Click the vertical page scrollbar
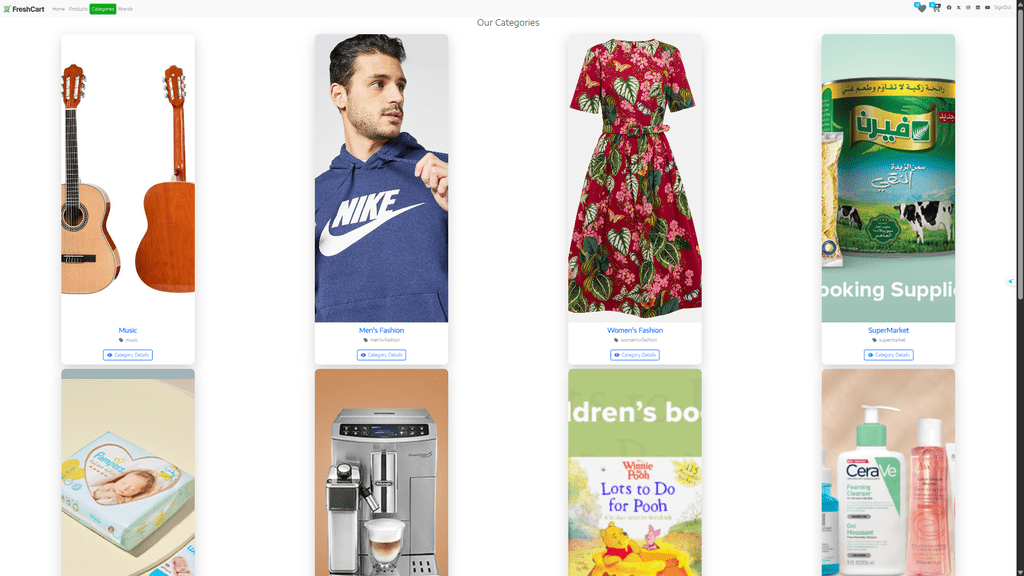Viewport: 1024px width, 576px height. click(x=1019, y=288)
